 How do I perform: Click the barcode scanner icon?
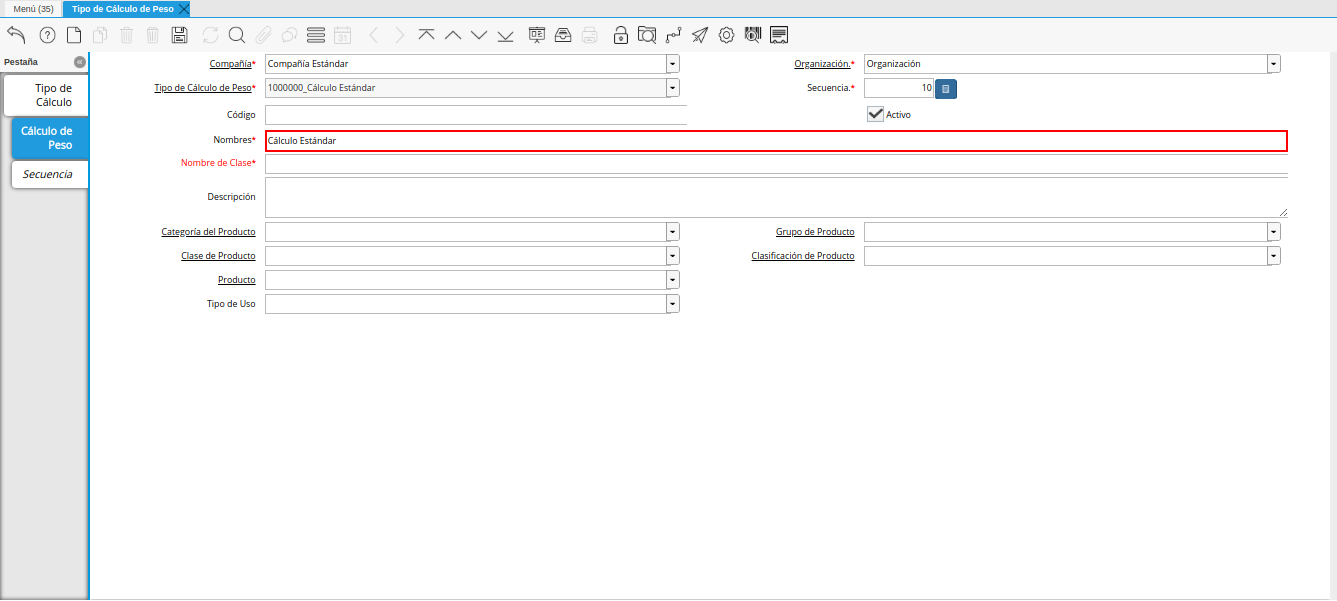[x=753, y=35]
